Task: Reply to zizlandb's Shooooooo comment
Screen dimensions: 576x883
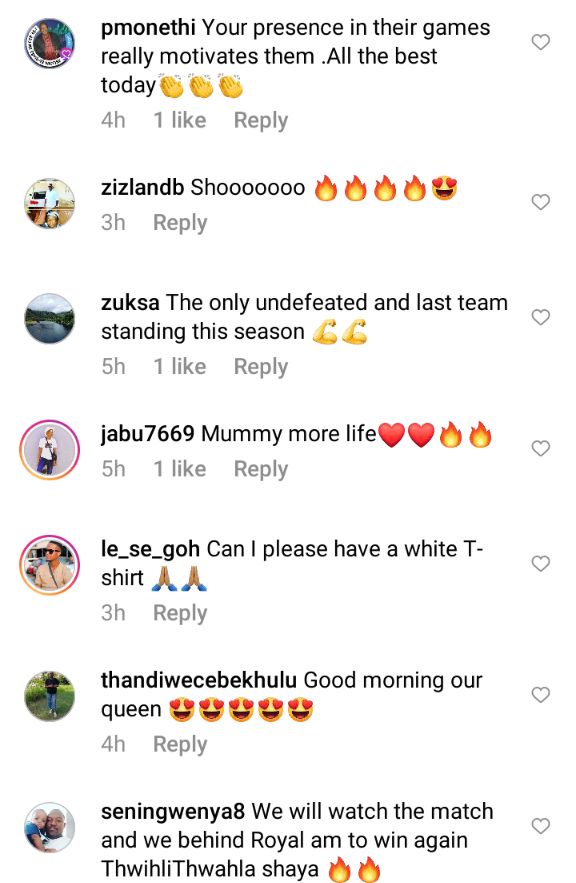Action: point(180,223)
